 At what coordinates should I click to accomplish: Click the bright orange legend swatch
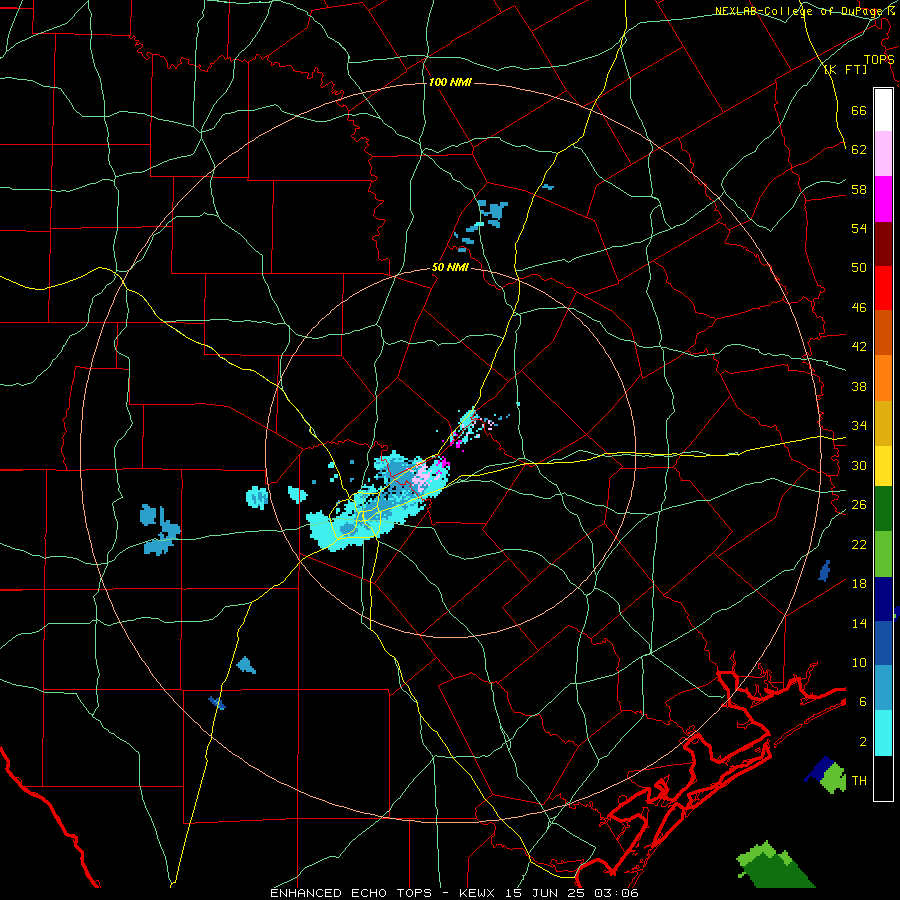(883, 377)
